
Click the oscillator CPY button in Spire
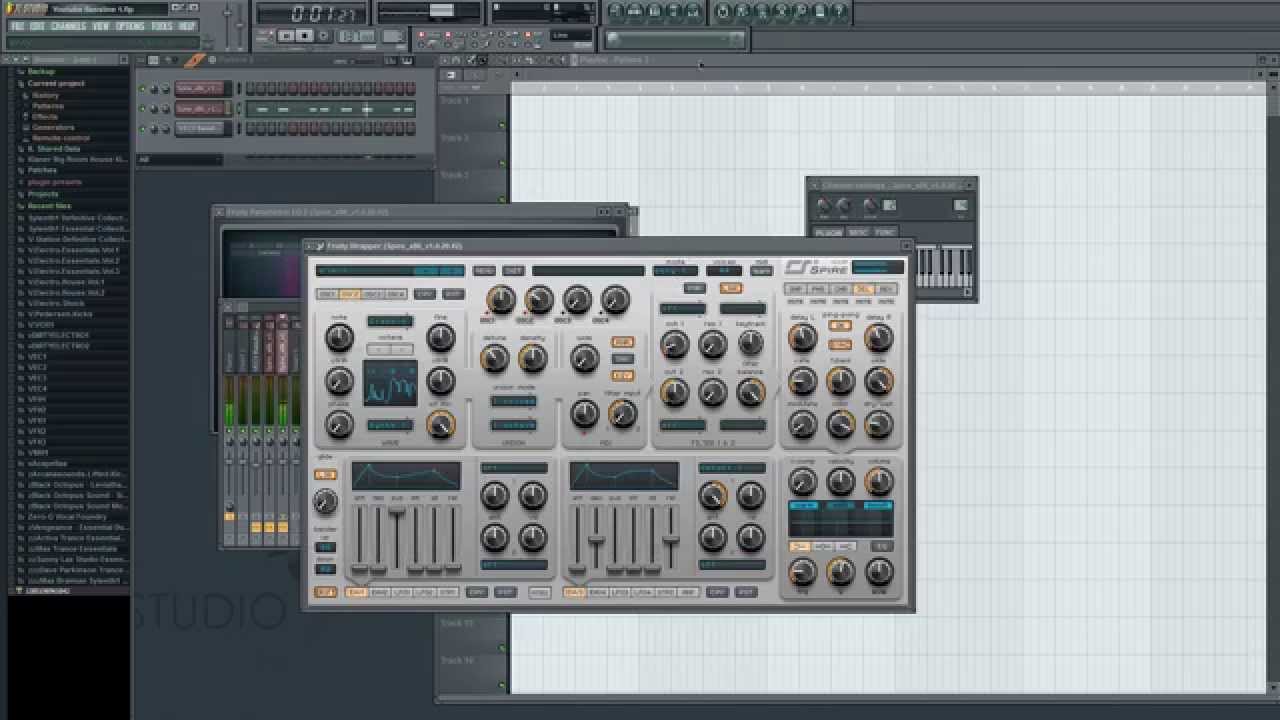[x=425, y=294]
